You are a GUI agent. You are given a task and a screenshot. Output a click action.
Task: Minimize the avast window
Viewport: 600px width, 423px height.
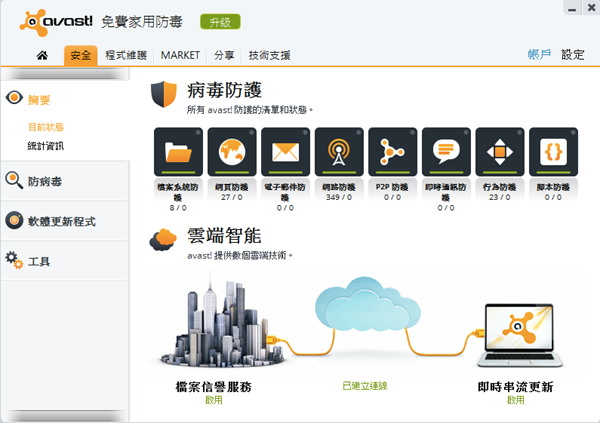tap(572, 8)
